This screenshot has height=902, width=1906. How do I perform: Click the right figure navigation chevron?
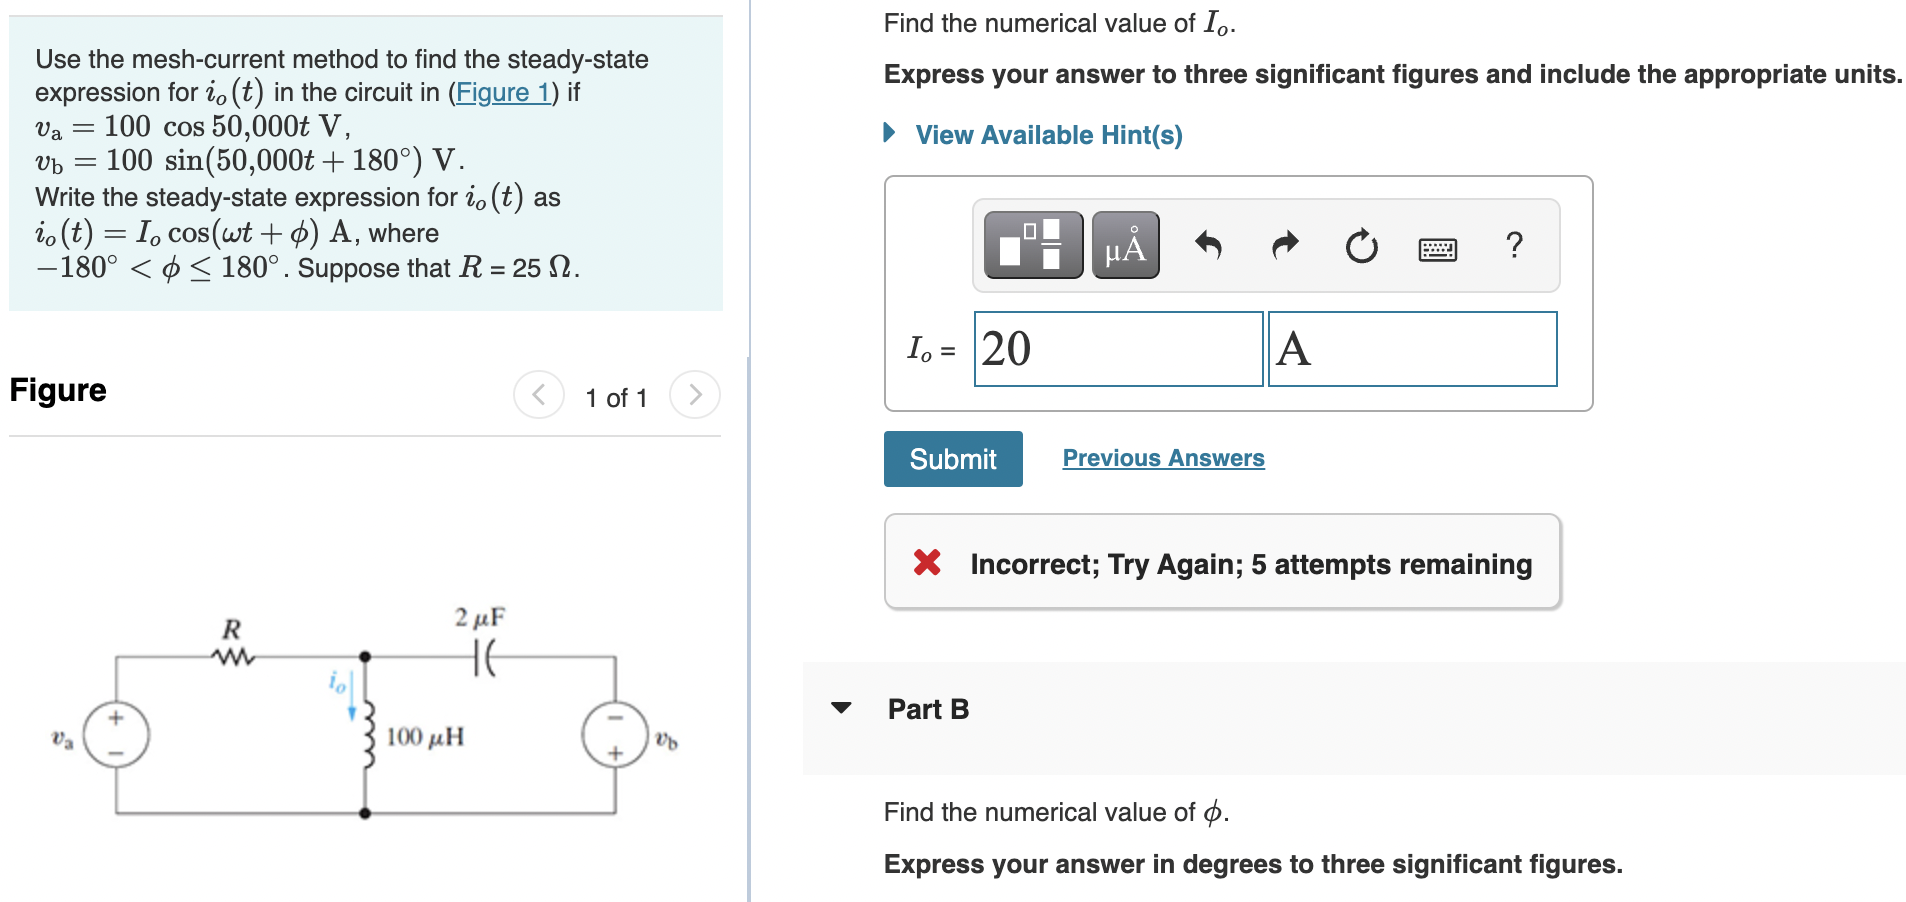click(x=695, y=395)
